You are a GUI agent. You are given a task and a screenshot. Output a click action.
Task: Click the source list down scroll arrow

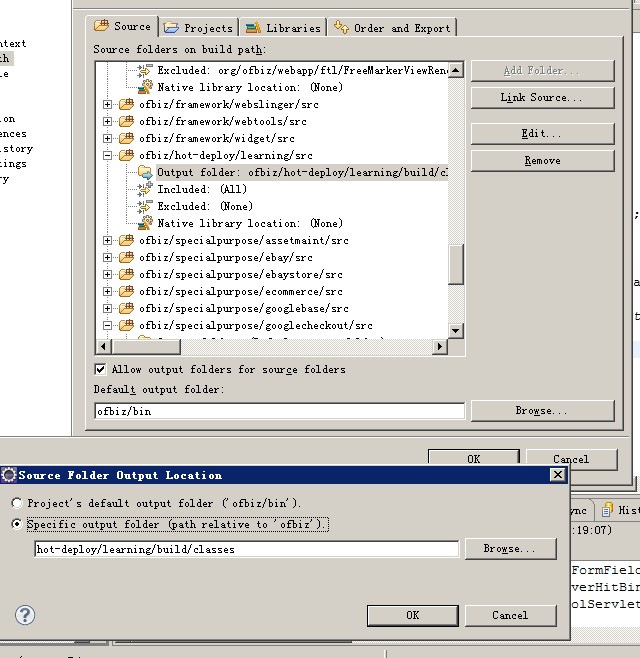point(455,331)
